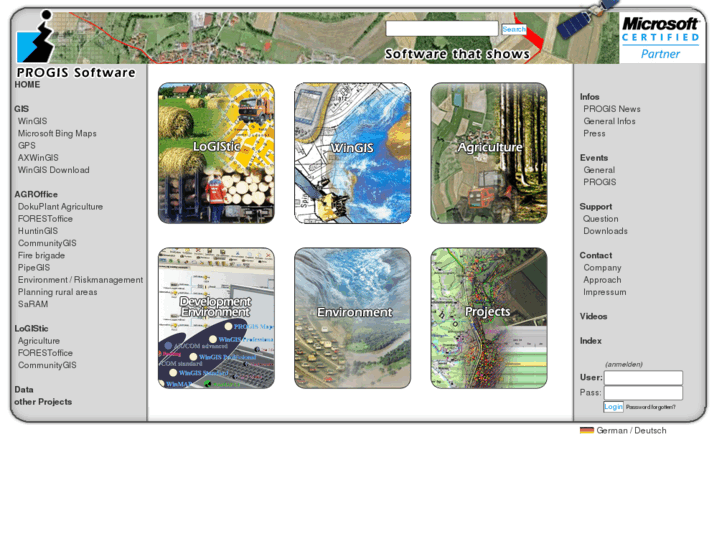Viewport: 727px width, 545px height.
Task: Click the PROGIS Software title
Action: click(76, 72)
